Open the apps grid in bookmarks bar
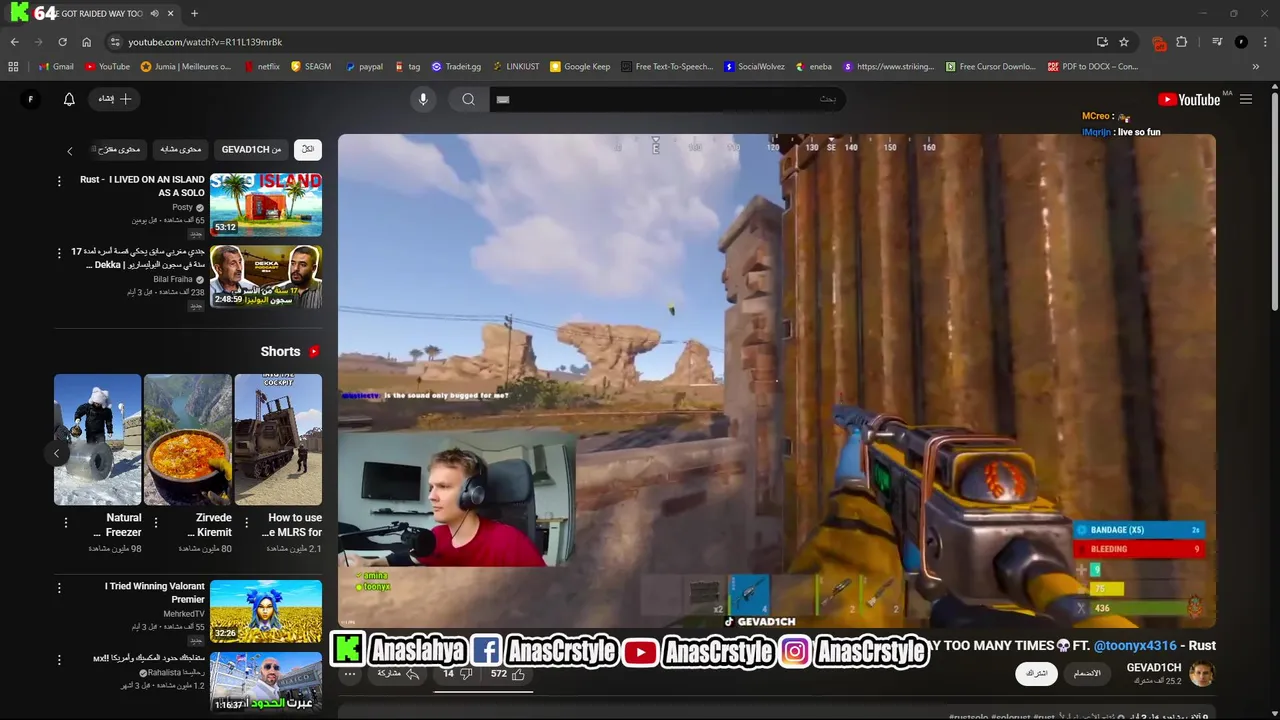The height and width of the screenshot is (720, 1280). tap(13, 66)
